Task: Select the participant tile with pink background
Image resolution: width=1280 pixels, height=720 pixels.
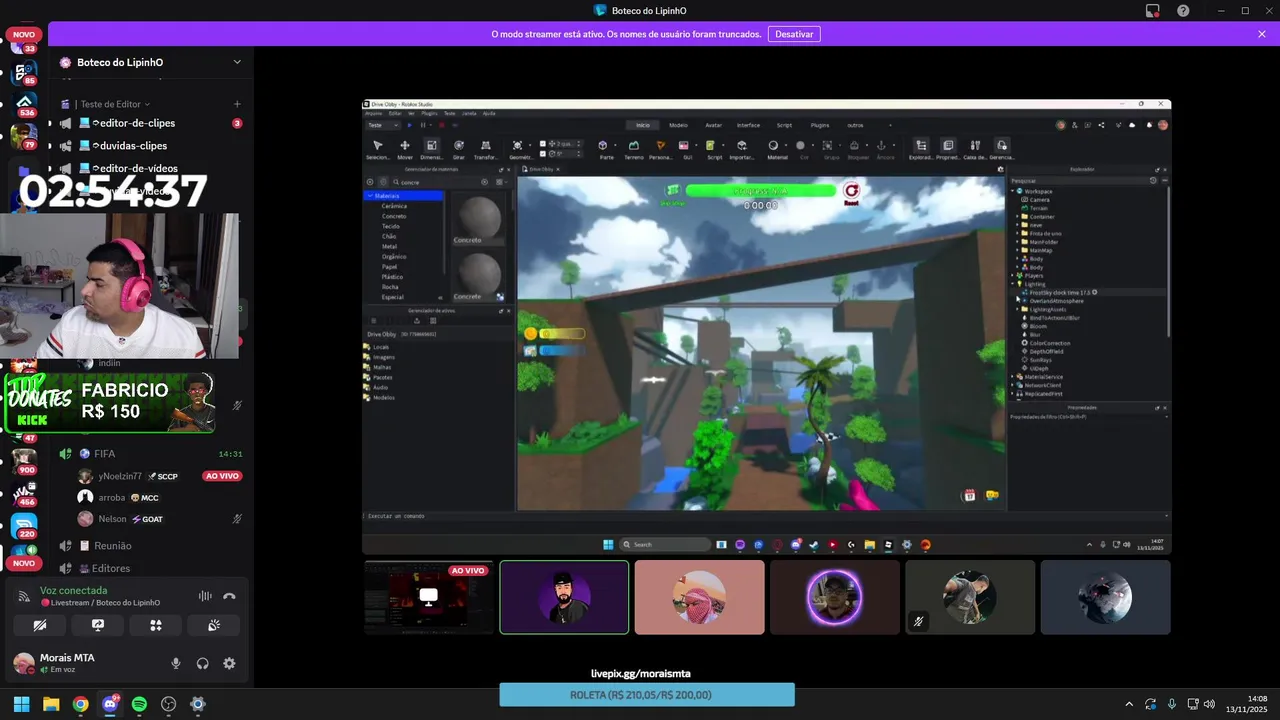Action: pos(699,597)
